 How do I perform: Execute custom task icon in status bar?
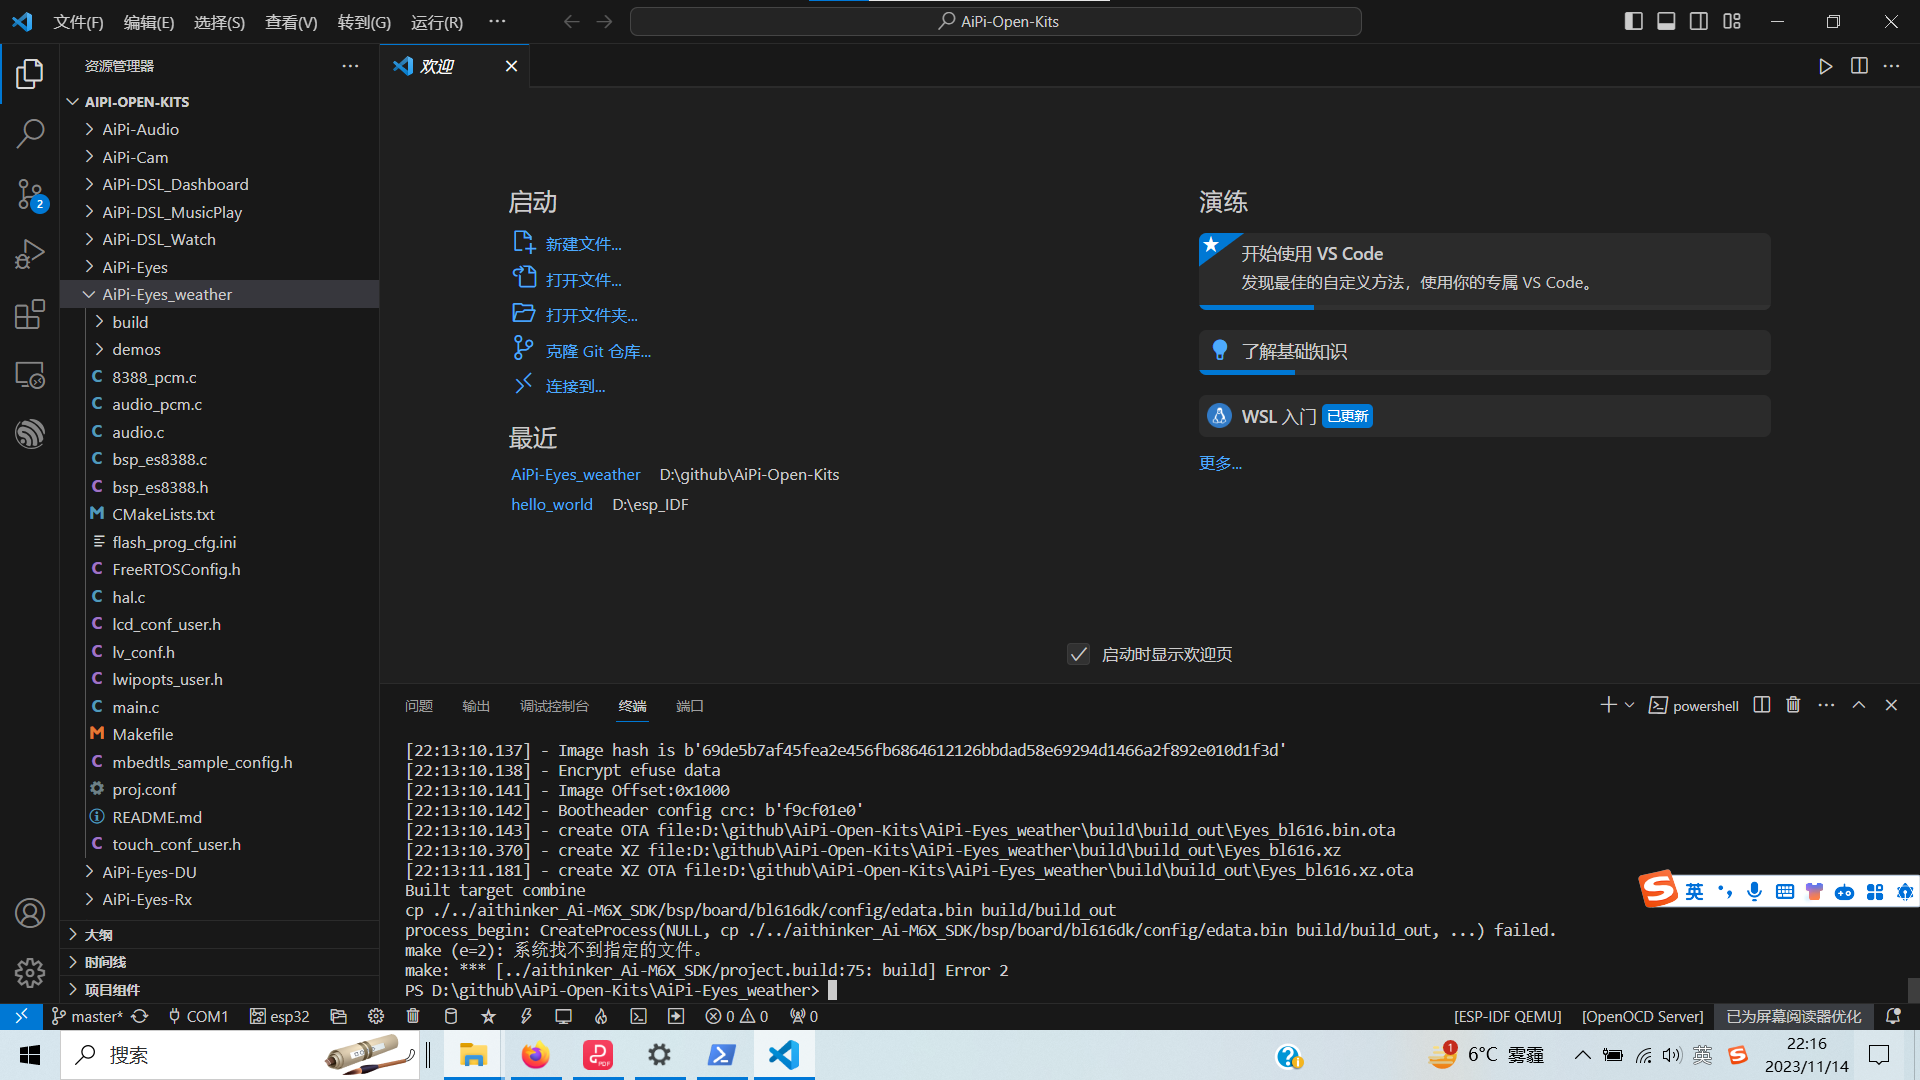click(x=676, y=1016)
